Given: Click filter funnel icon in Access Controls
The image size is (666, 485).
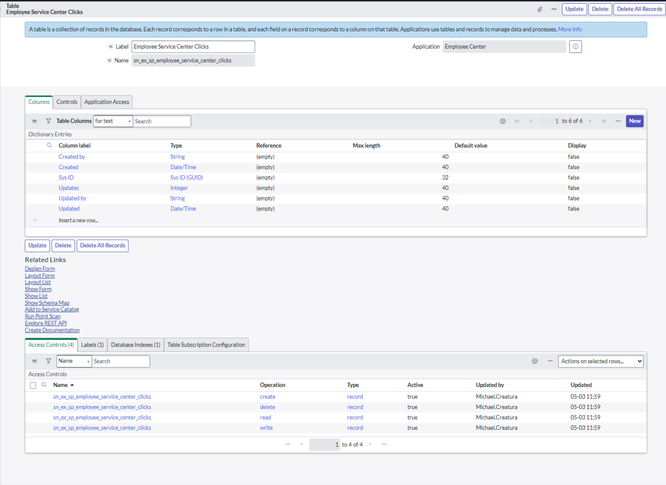Looking at the screenshot, I should pos(48,361).
